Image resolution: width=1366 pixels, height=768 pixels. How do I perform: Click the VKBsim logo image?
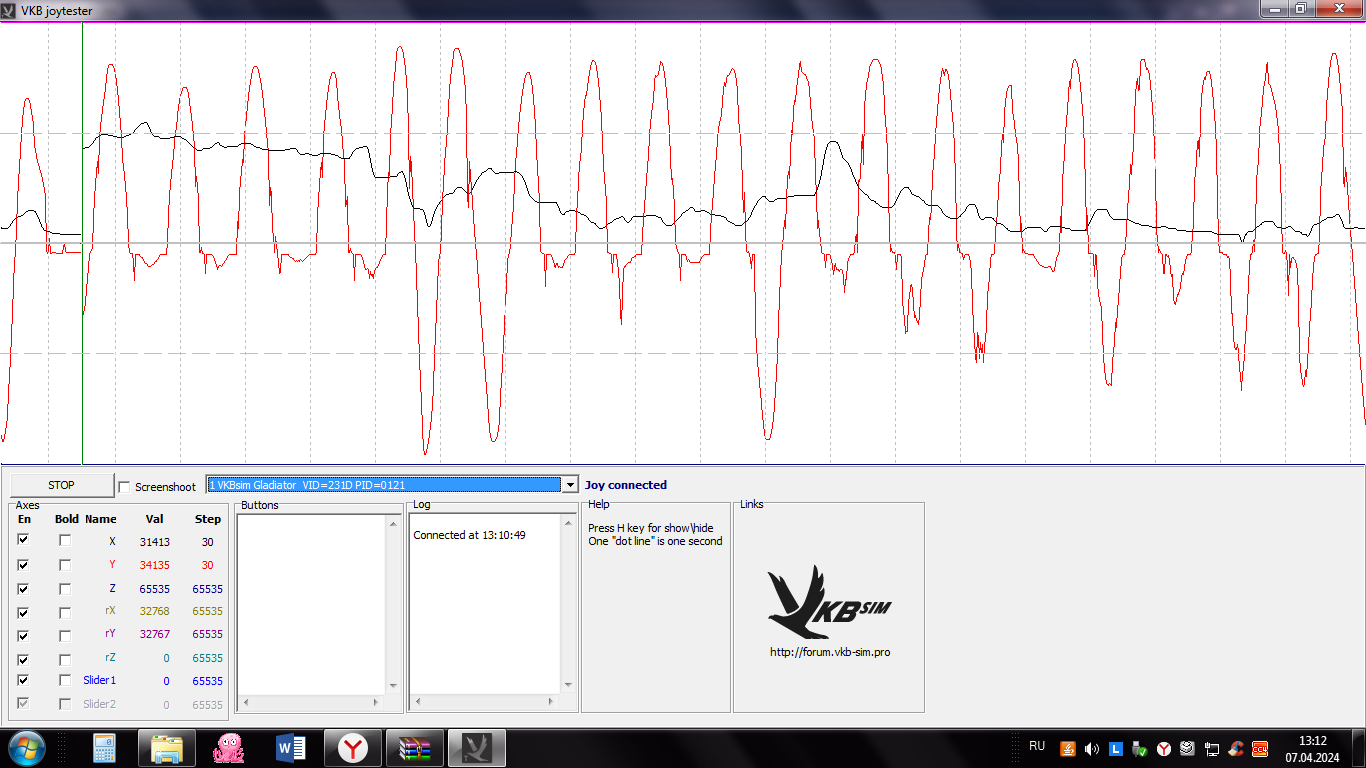tap(829, 603)
